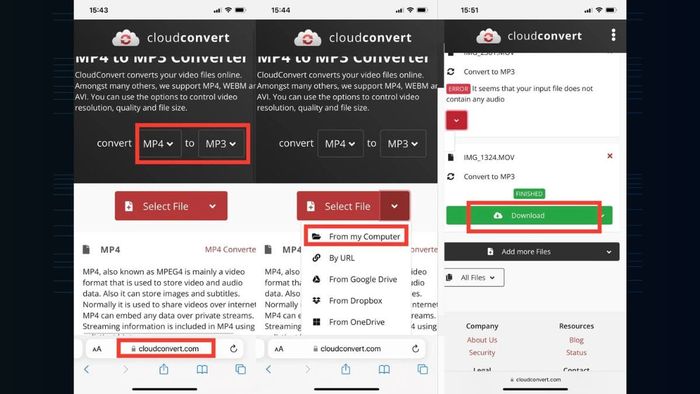
Task: Open MP4 source format dropdown in left phone
Action: 159,144
